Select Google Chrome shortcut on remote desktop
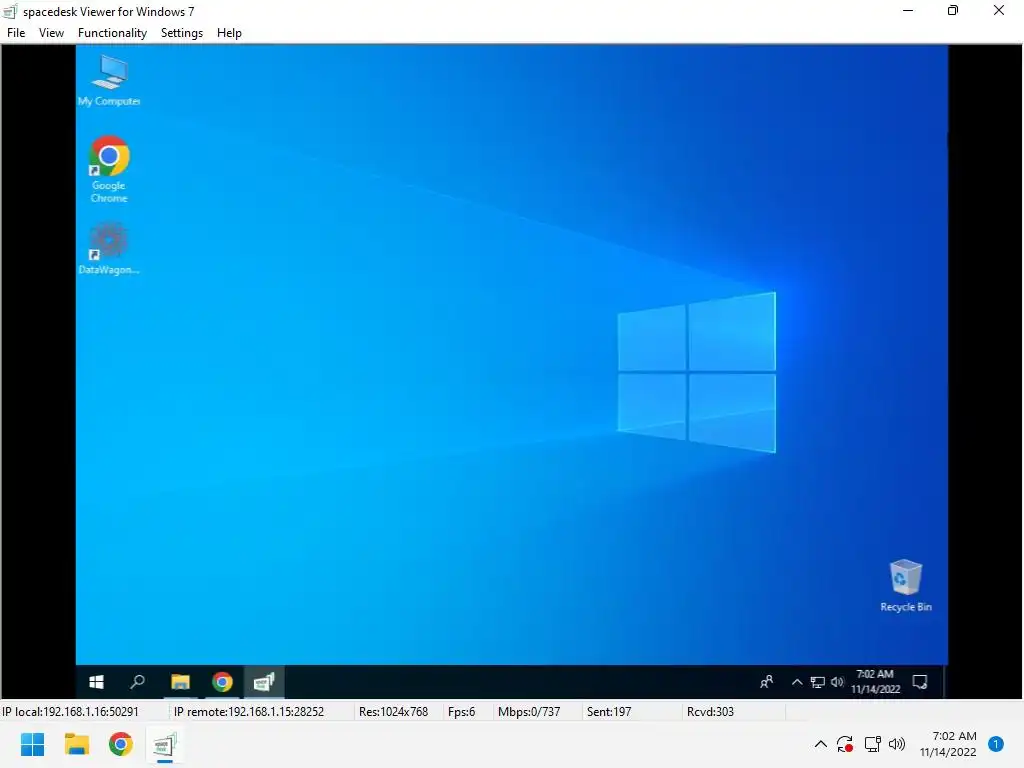1024x768 pixels. (x=109, y=169)
